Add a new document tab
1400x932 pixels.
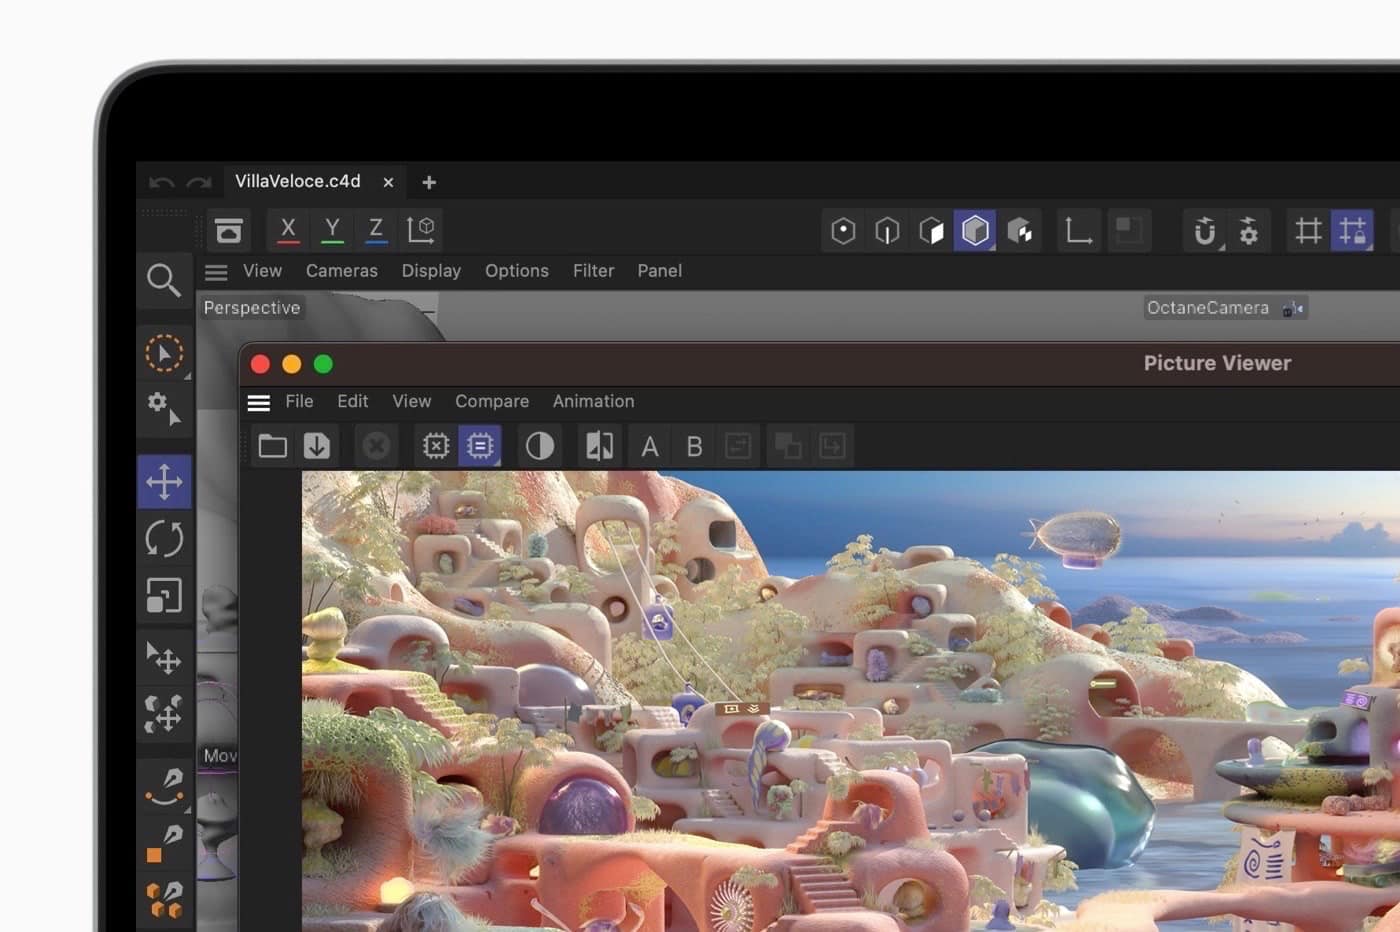pyautogui.click(x=429, y=182)
